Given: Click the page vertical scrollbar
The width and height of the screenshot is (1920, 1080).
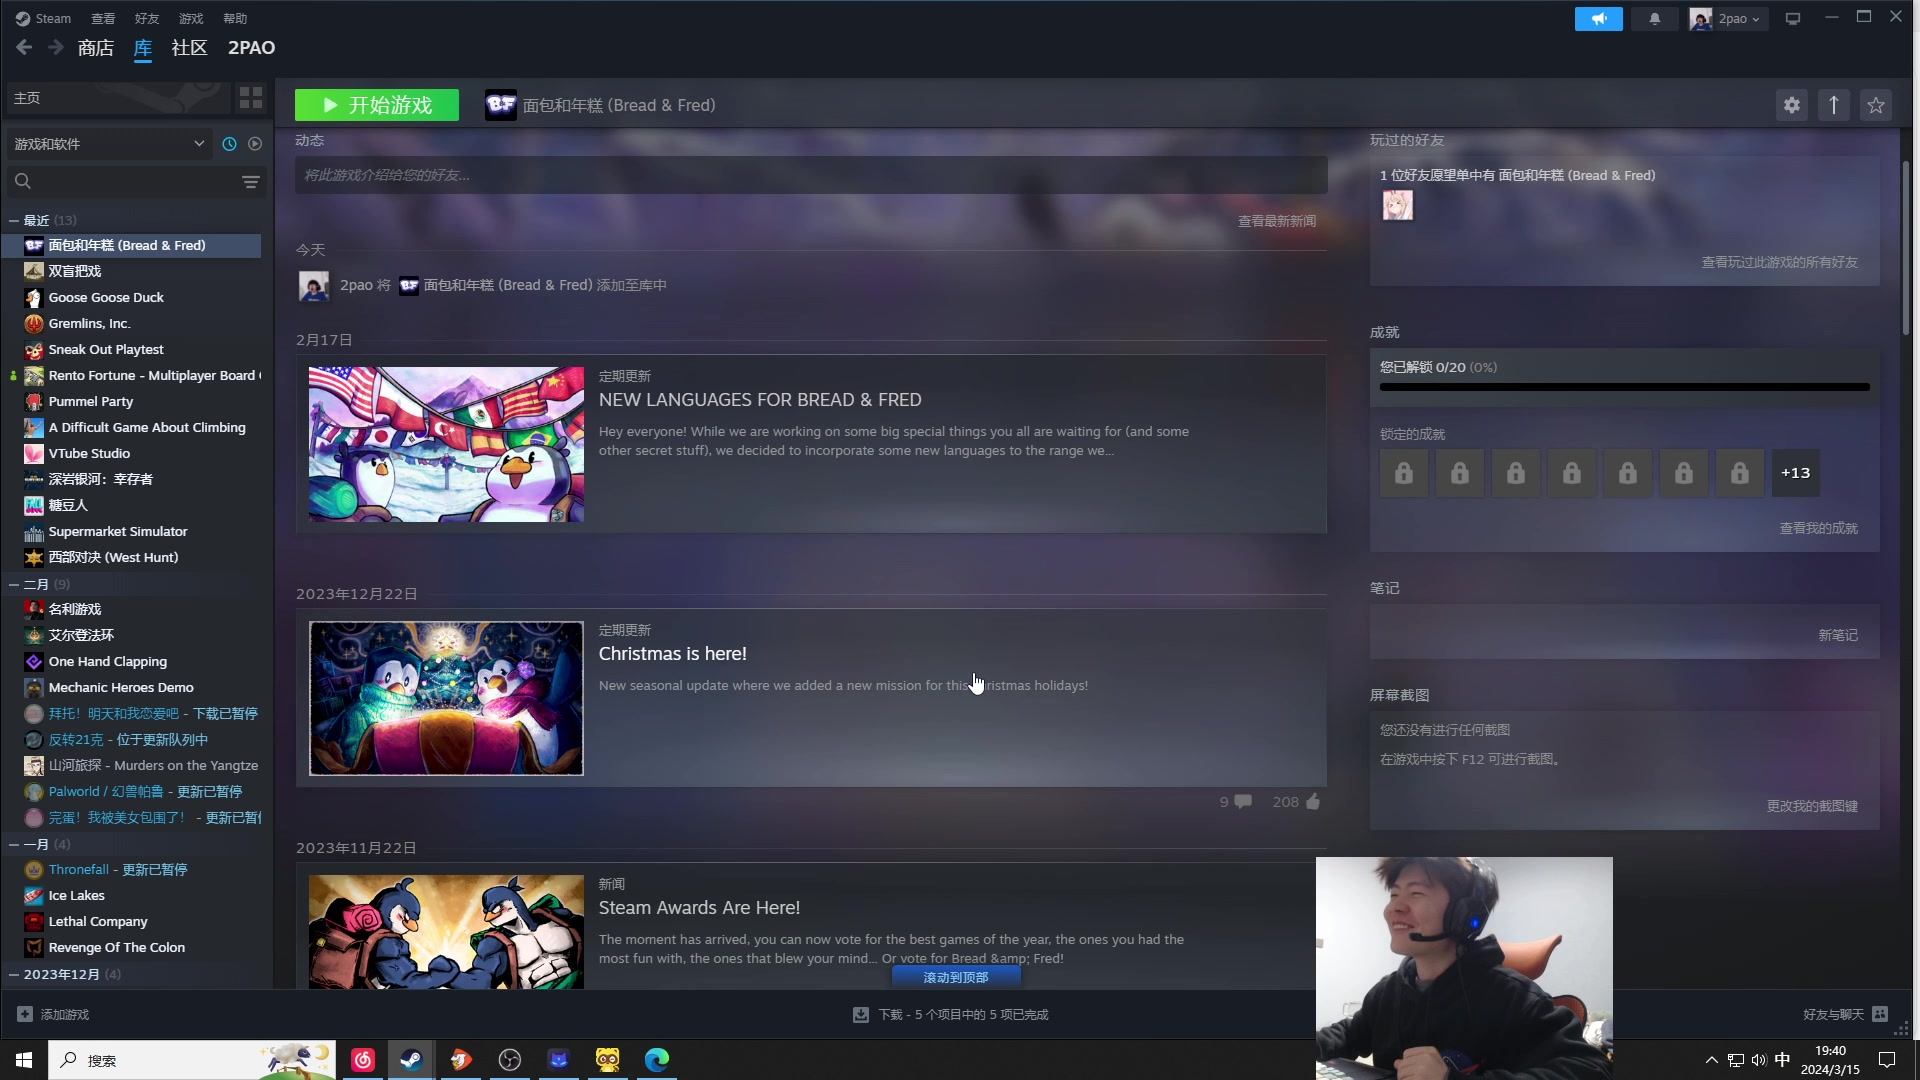Looking at the screenshot, I should click(x=1906, y=248).
